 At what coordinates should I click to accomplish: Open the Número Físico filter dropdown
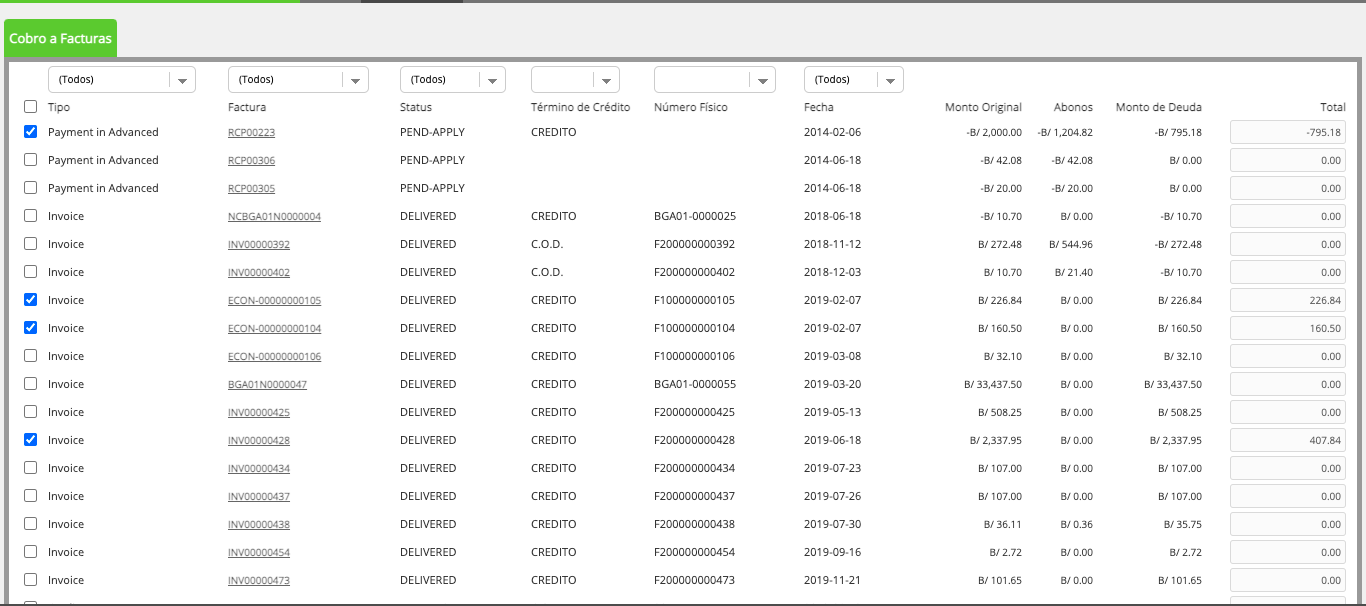pos(715,80)
